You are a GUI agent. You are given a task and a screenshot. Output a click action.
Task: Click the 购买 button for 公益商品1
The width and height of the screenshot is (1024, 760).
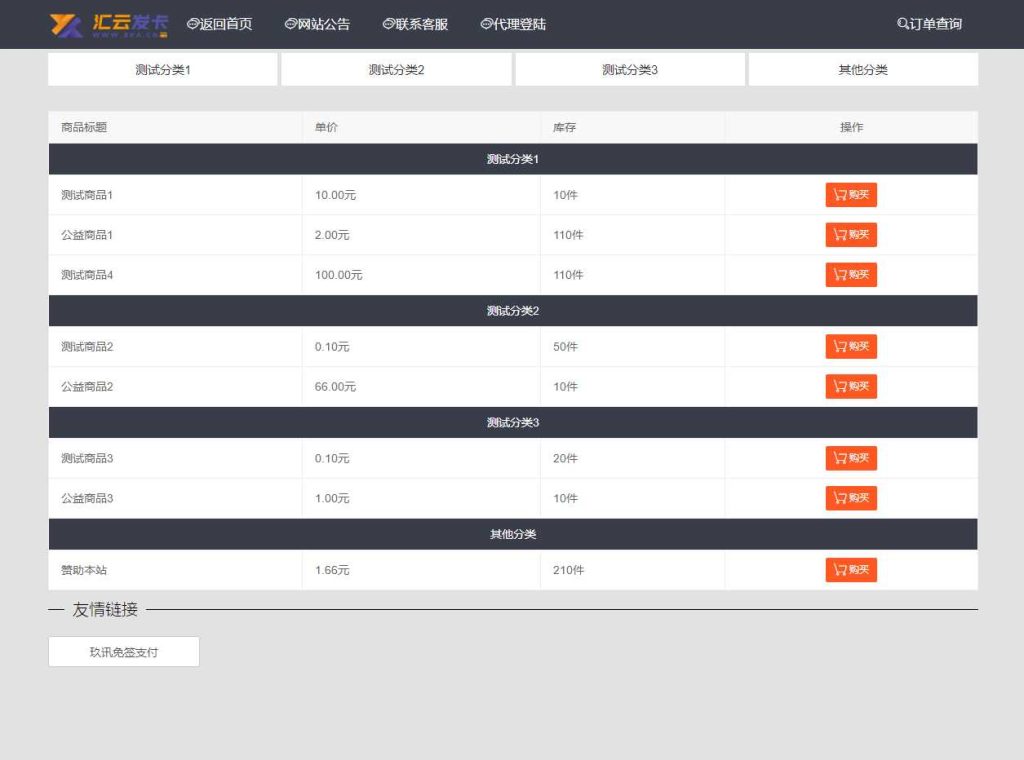(851, 235)
